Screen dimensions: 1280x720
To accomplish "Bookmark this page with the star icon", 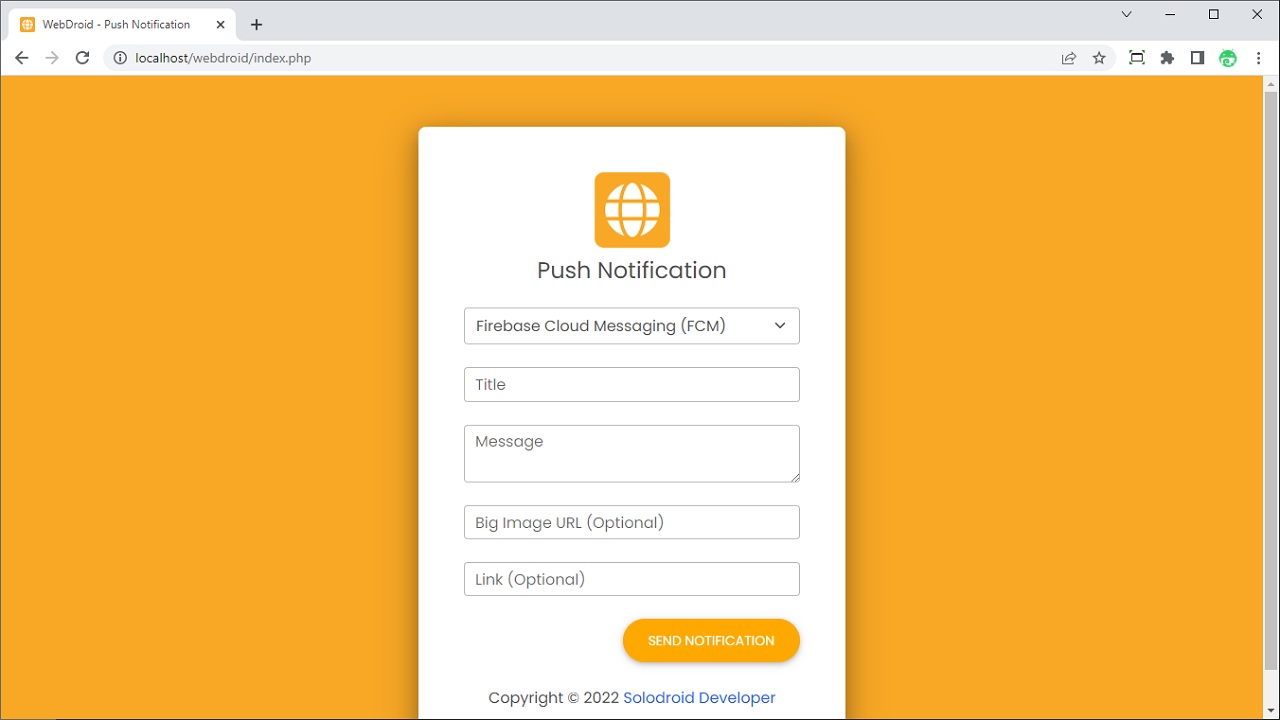I will 1099,57.
